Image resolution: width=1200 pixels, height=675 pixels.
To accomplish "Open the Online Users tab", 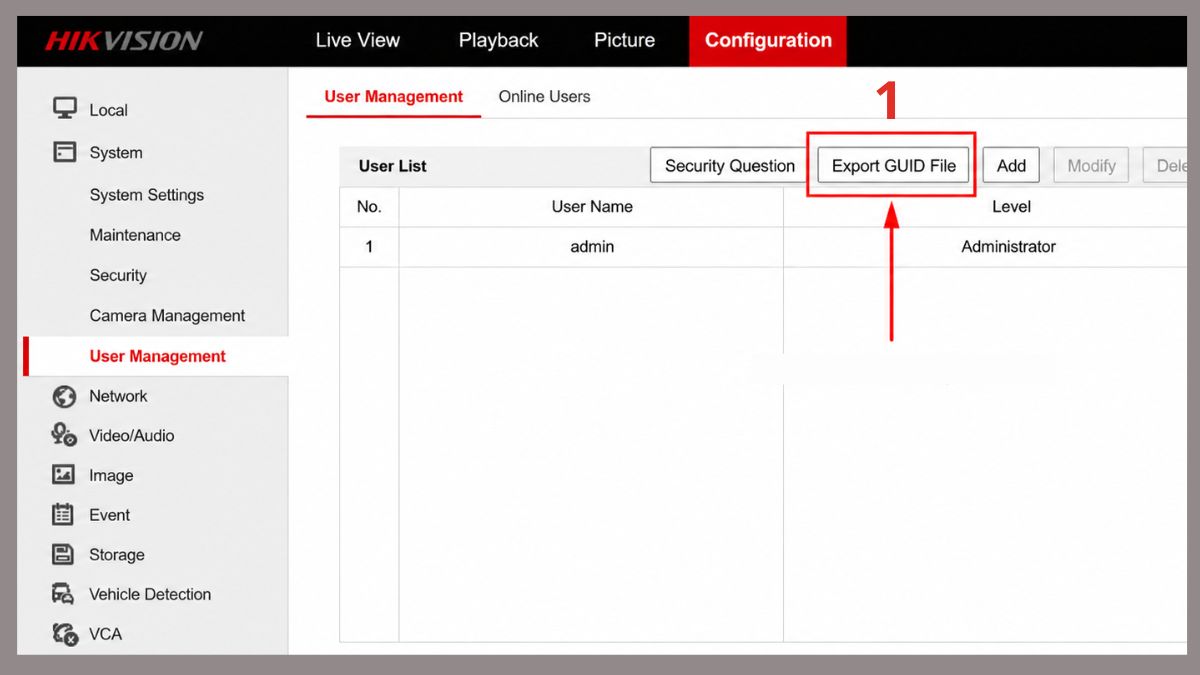I will [x=544, y=97].
